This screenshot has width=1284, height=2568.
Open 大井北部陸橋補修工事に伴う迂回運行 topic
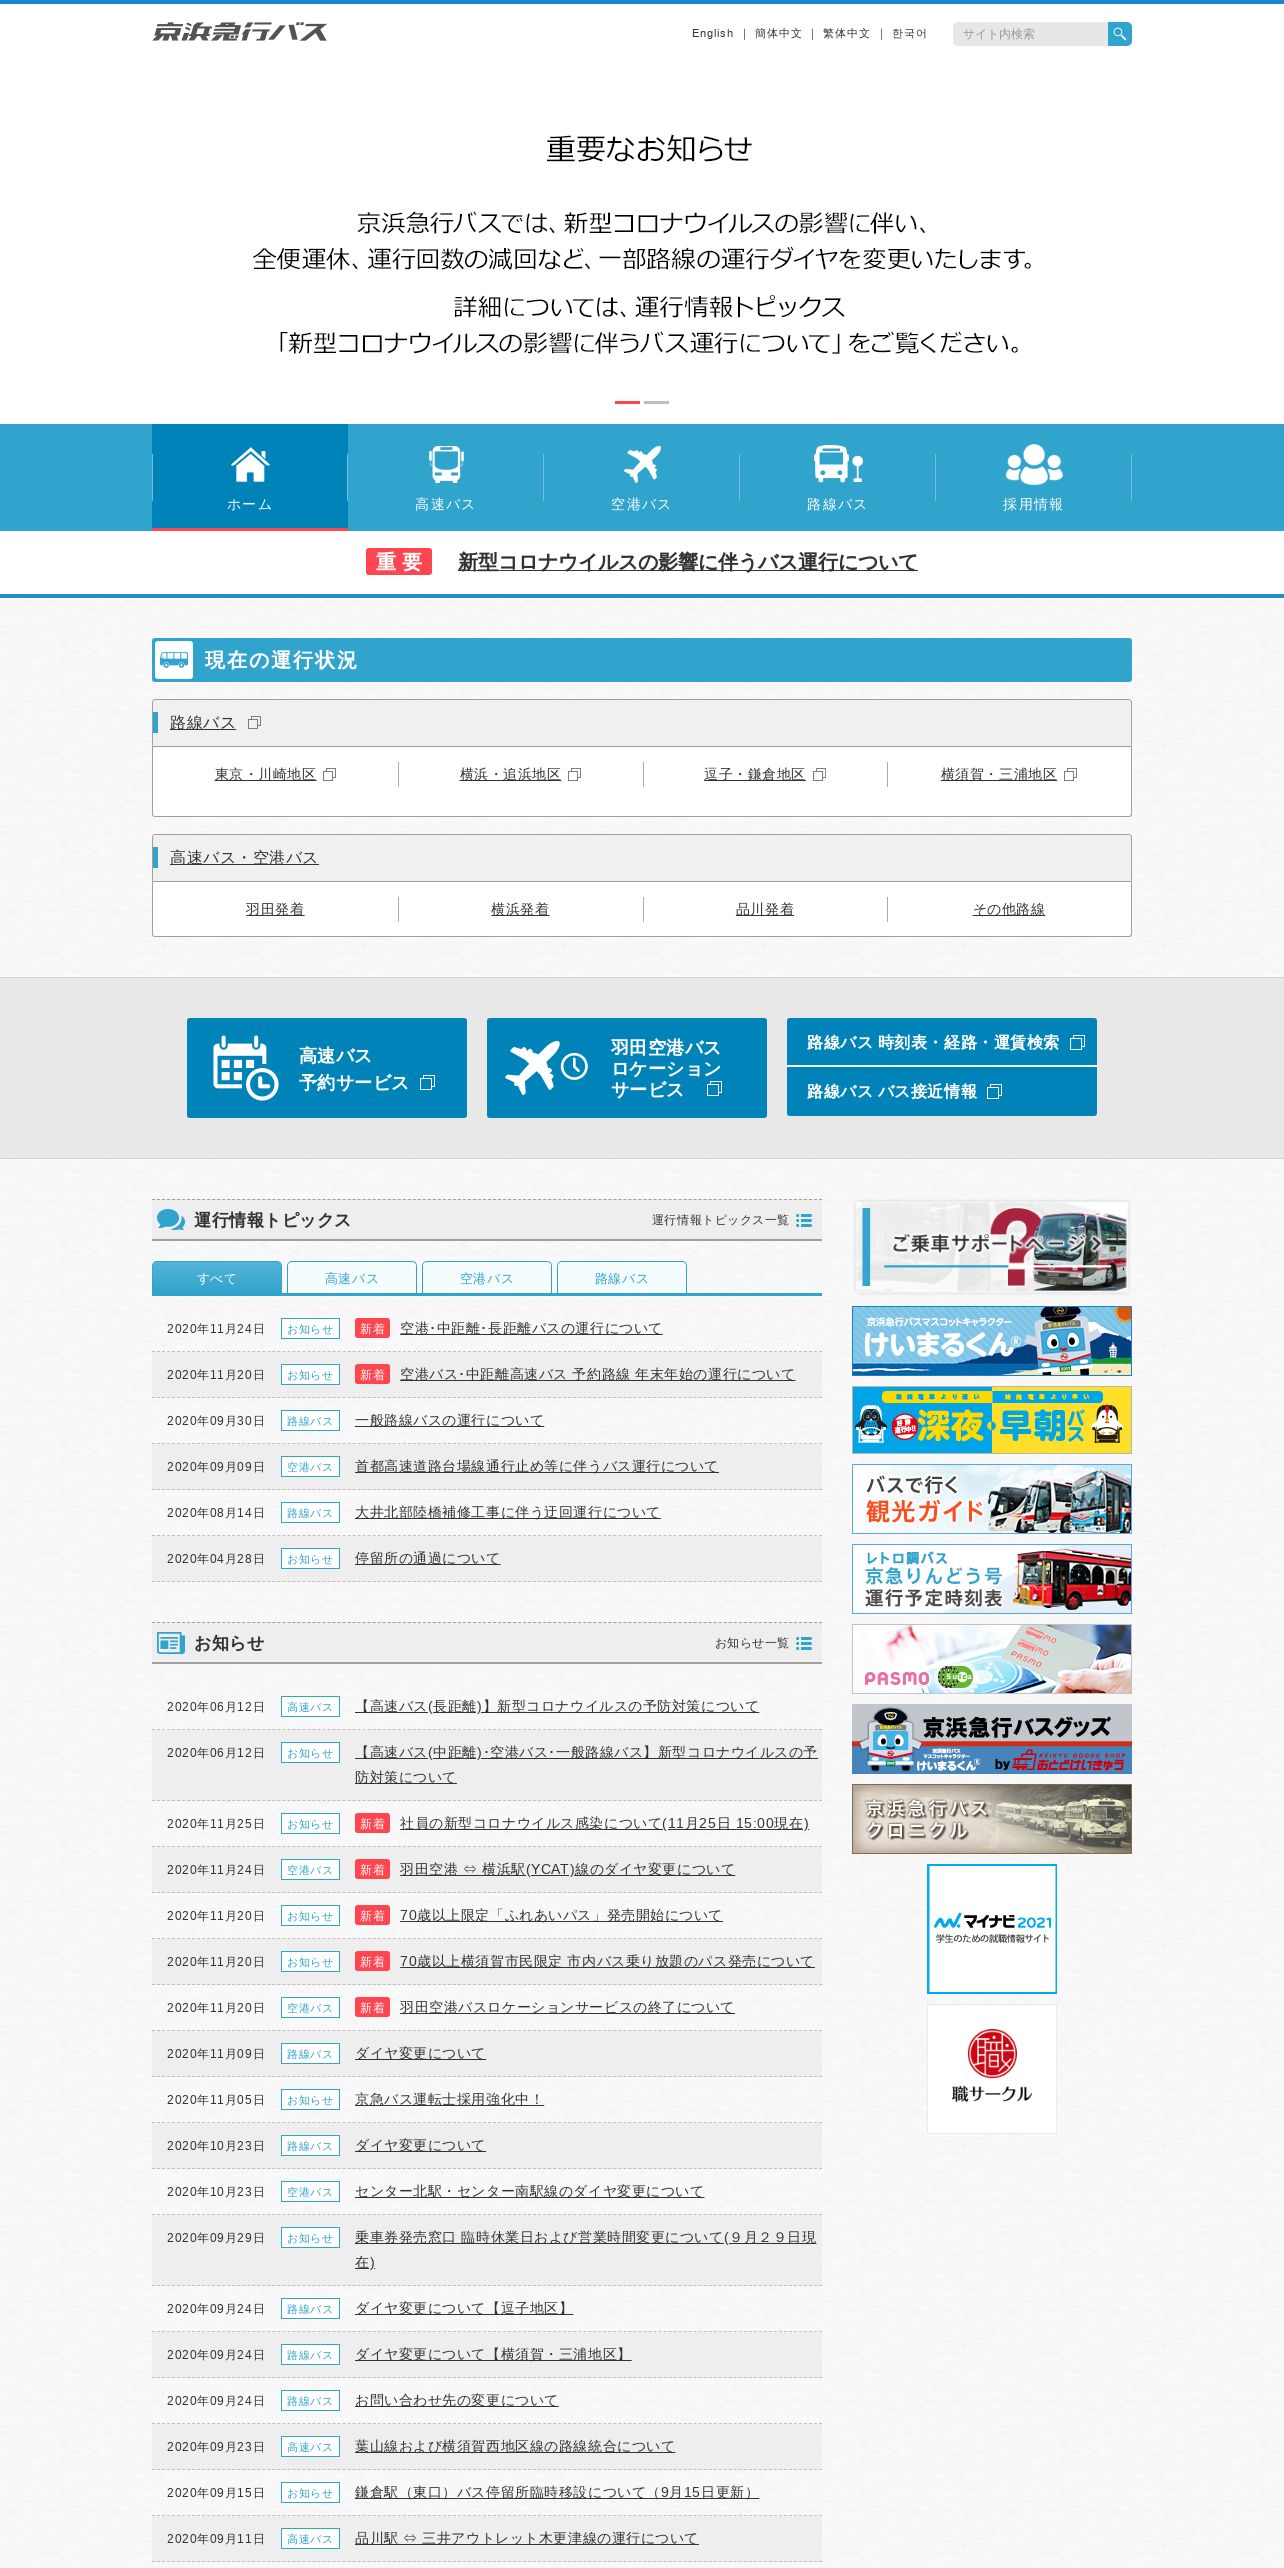tap(508, 1512)
